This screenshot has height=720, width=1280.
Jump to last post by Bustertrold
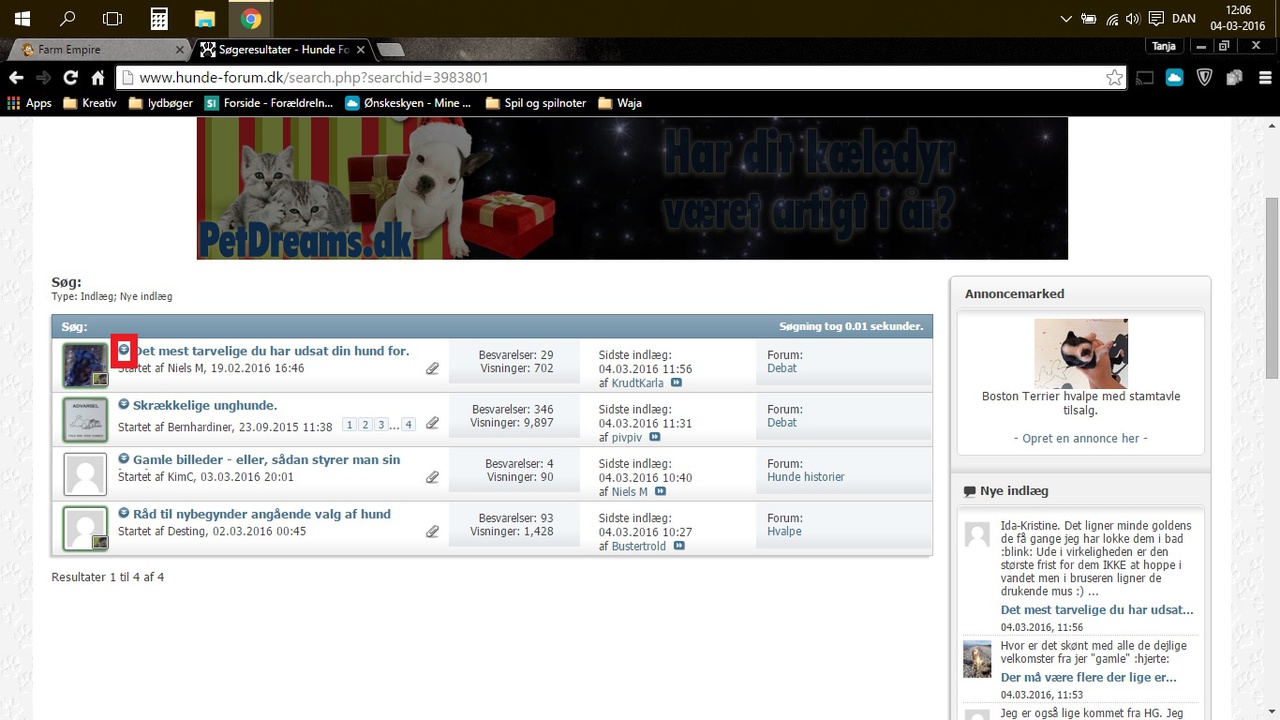tap(679, 546)
